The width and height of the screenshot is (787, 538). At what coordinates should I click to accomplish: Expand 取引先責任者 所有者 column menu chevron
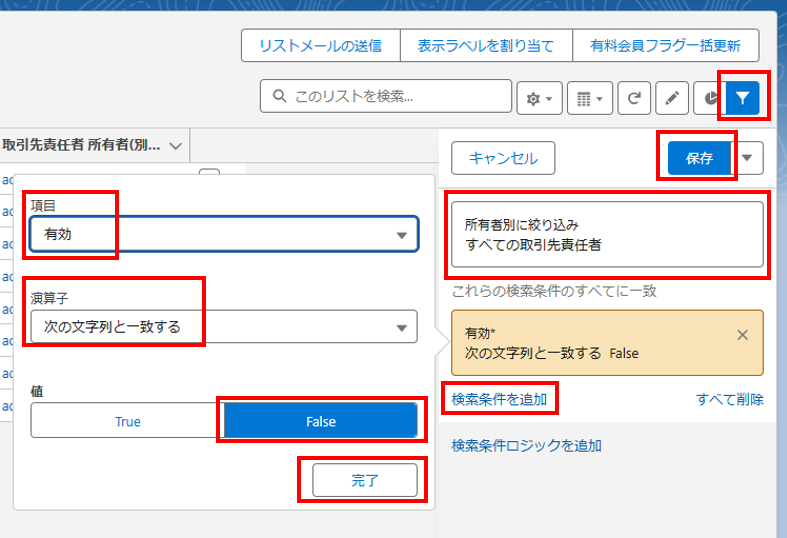(176, 146)
